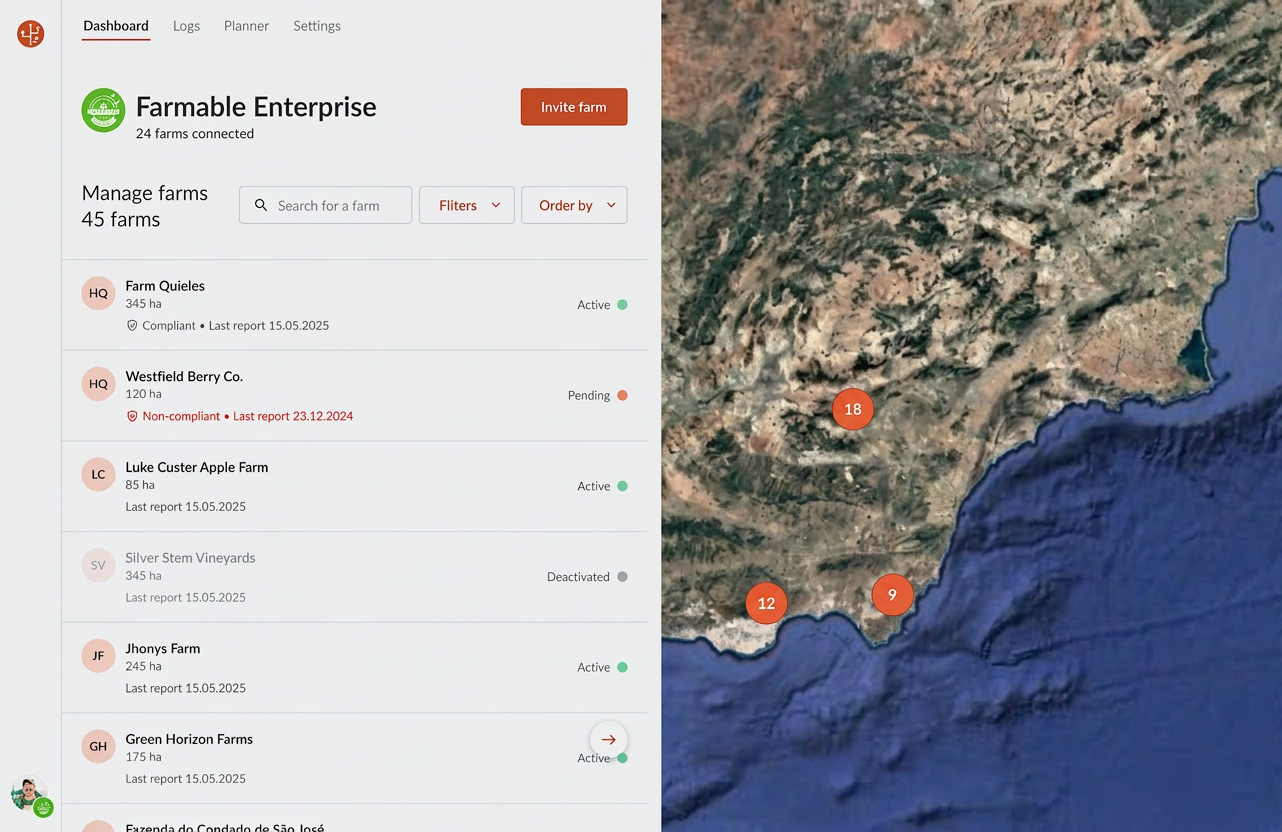1282x832 pixels.
Task: Click the green status dot for Jhonys Farm
Action: 622,667
